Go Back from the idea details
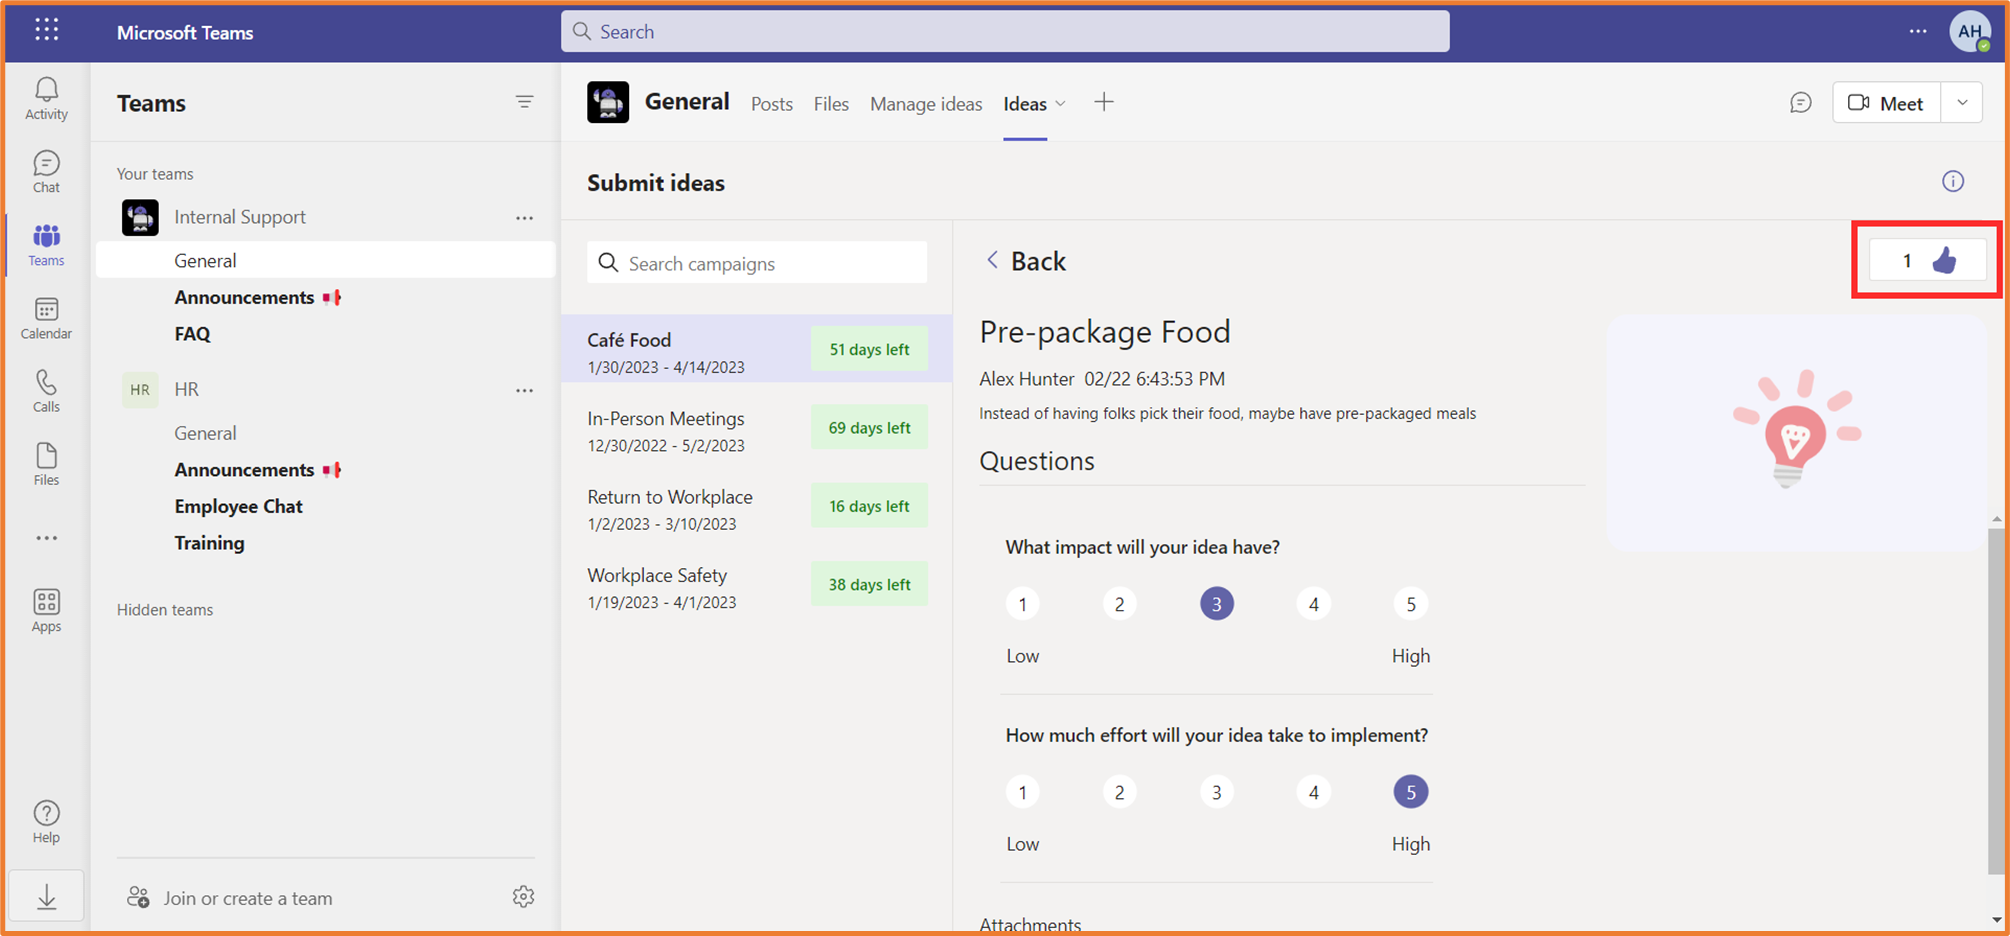 [1024, 260]
